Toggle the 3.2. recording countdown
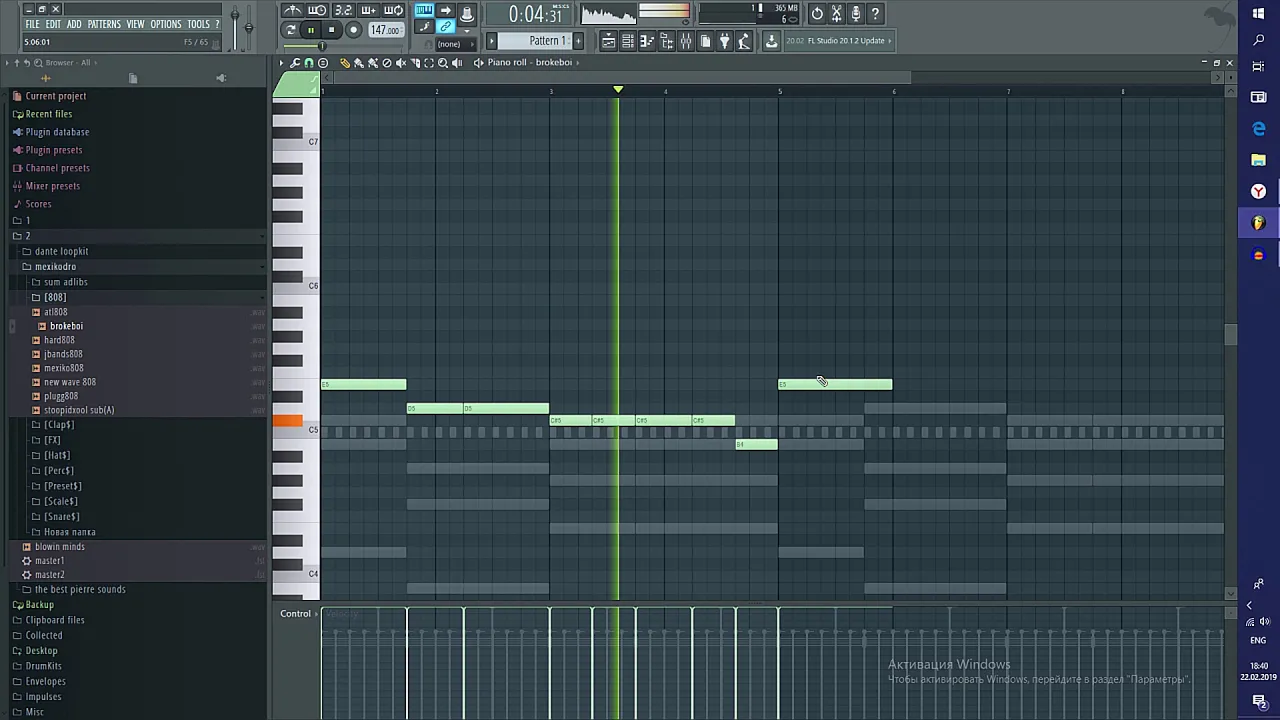 pos(344,10)
